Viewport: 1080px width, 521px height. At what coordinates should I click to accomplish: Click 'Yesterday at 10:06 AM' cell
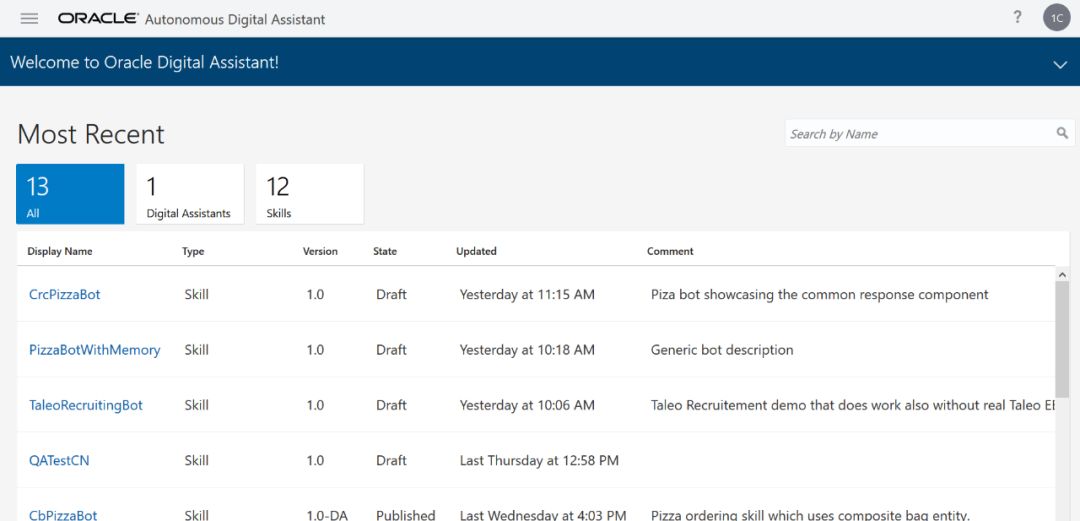[527, 405]
